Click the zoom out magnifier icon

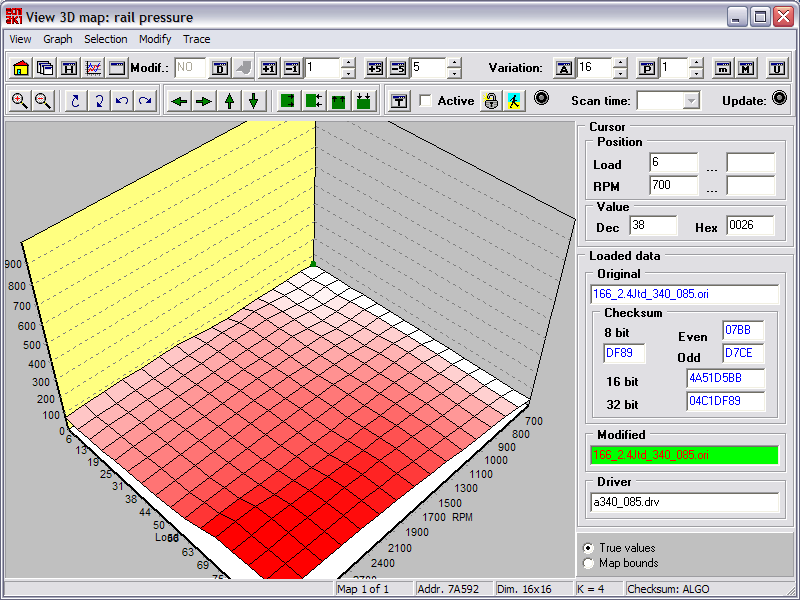(x=43, y=101)
